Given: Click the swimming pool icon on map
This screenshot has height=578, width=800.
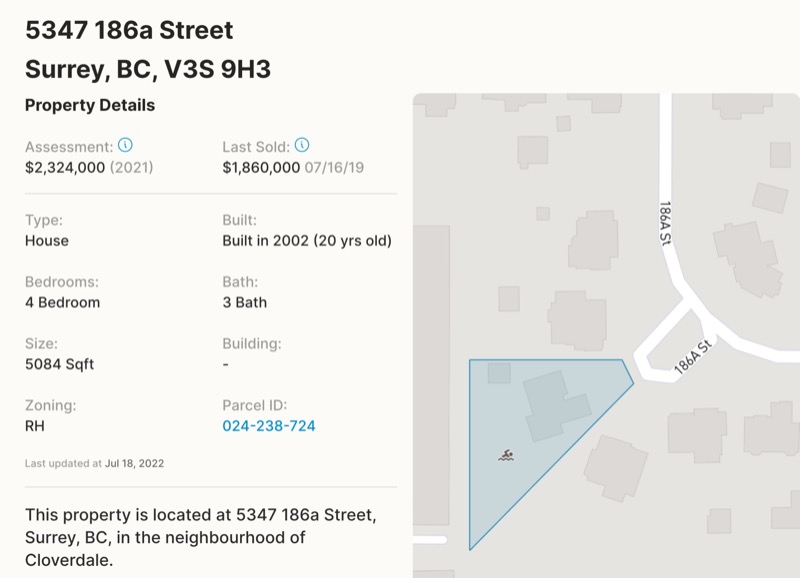Looking at the screenshot, I should (506, 456).
